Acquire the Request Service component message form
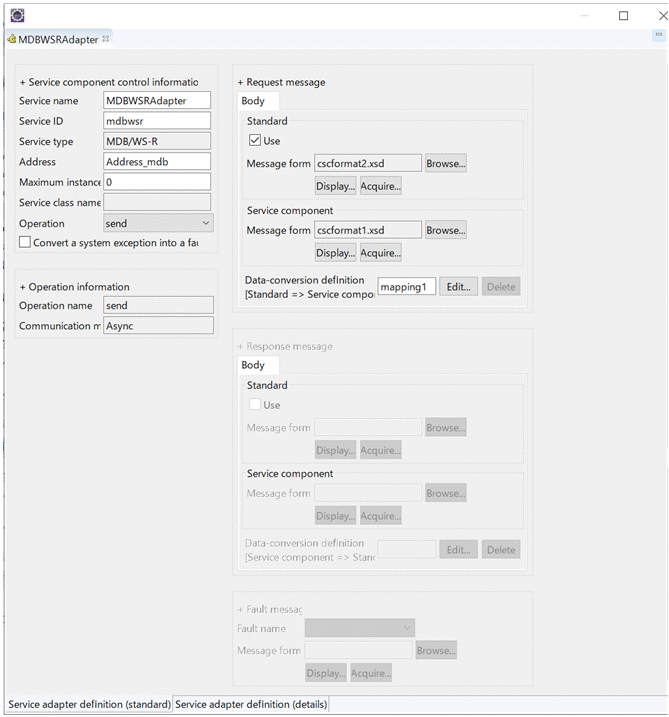 coord(380,253)
